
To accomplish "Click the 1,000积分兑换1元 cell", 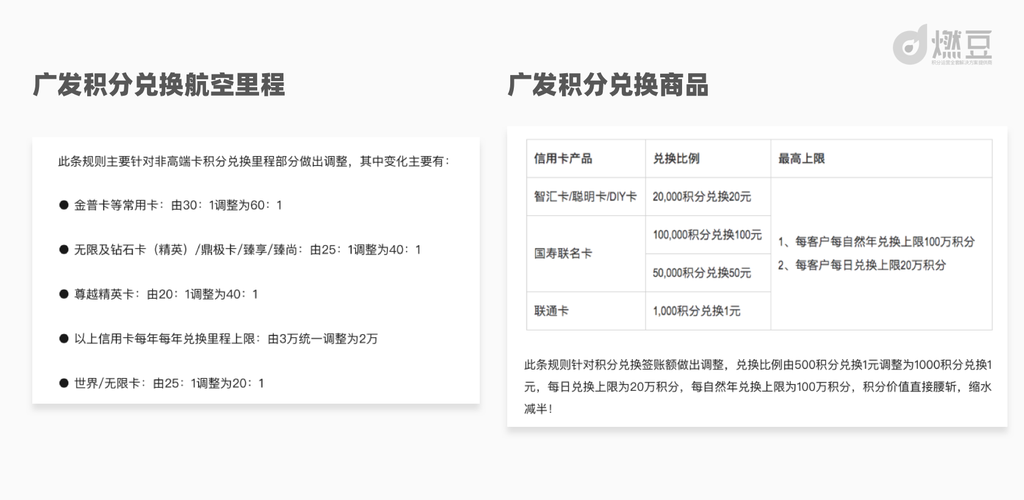I will pyautogui.click(x=696, y=311).
